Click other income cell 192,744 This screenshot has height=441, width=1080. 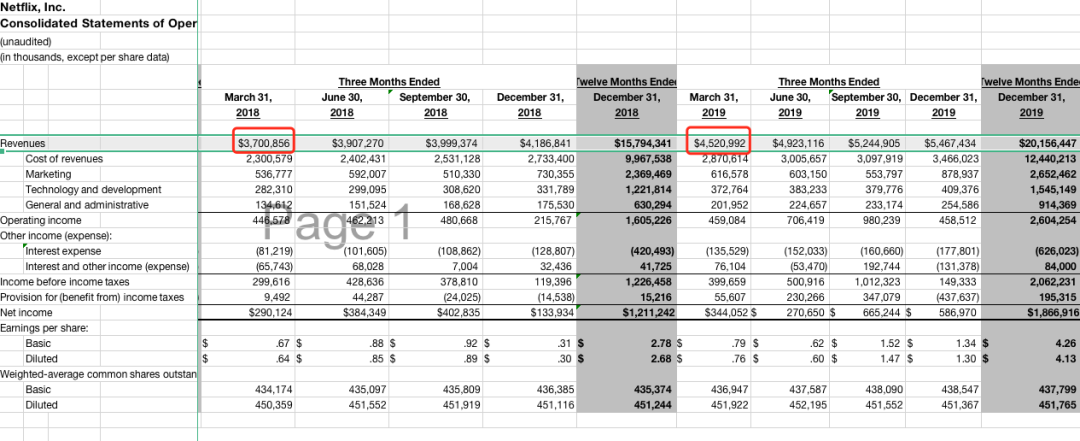click(881, 266)
